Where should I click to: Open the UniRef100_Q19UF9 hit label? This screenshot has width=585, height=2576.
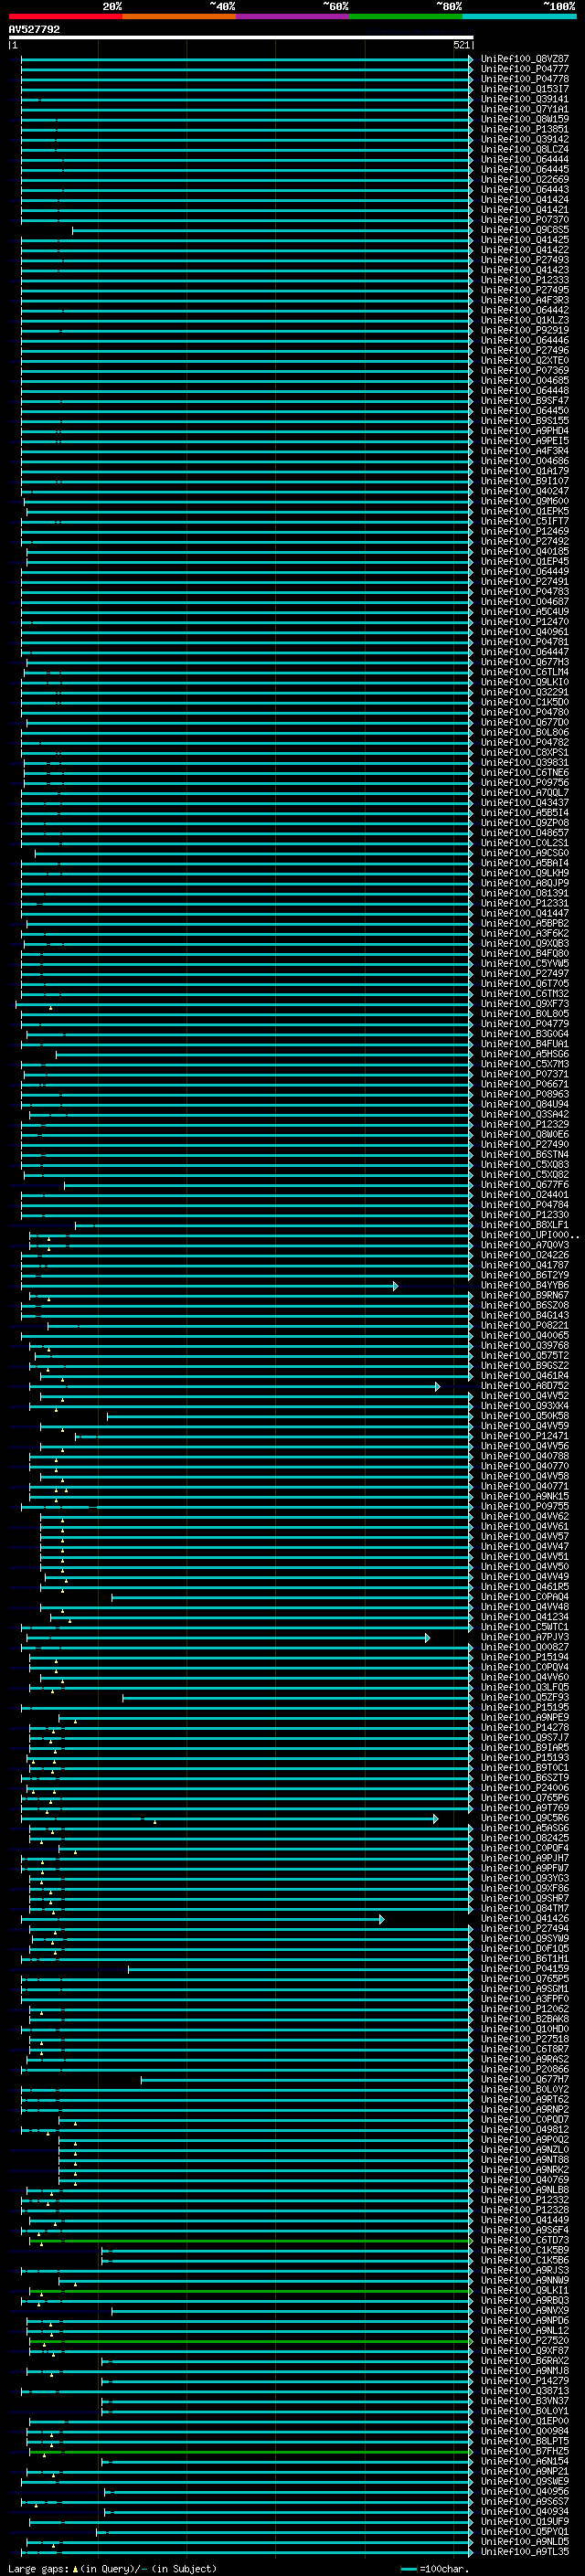(x=525, y=2521)
